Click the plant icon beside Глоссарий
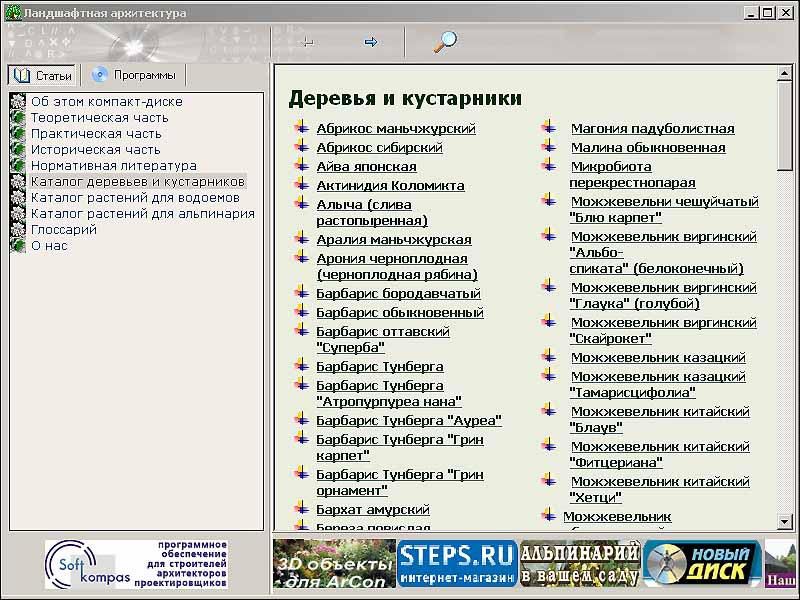Viewport: 800px width, 600px height. click(17, 229)
